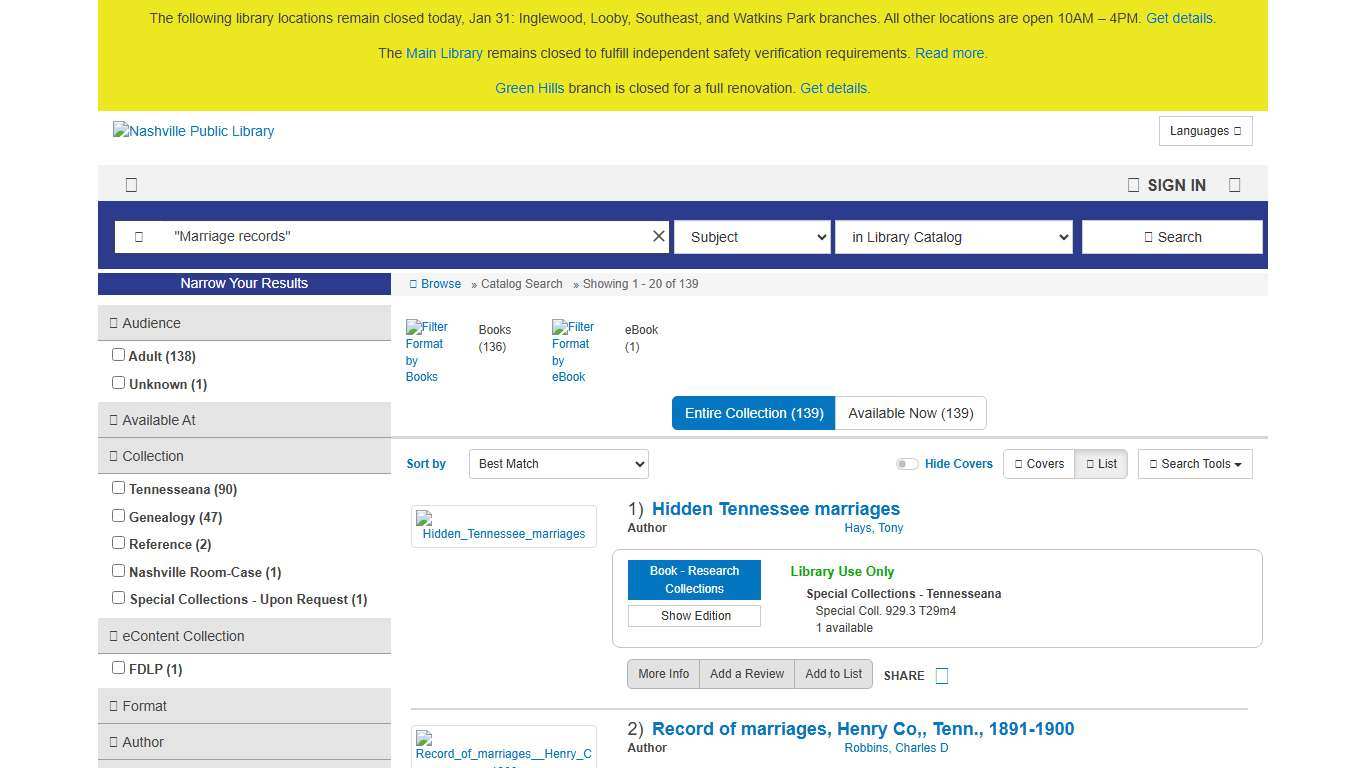Screen dimensions: 1366x768
Task: Clear the search box using the X icon
Action: [x=659, y=236]
